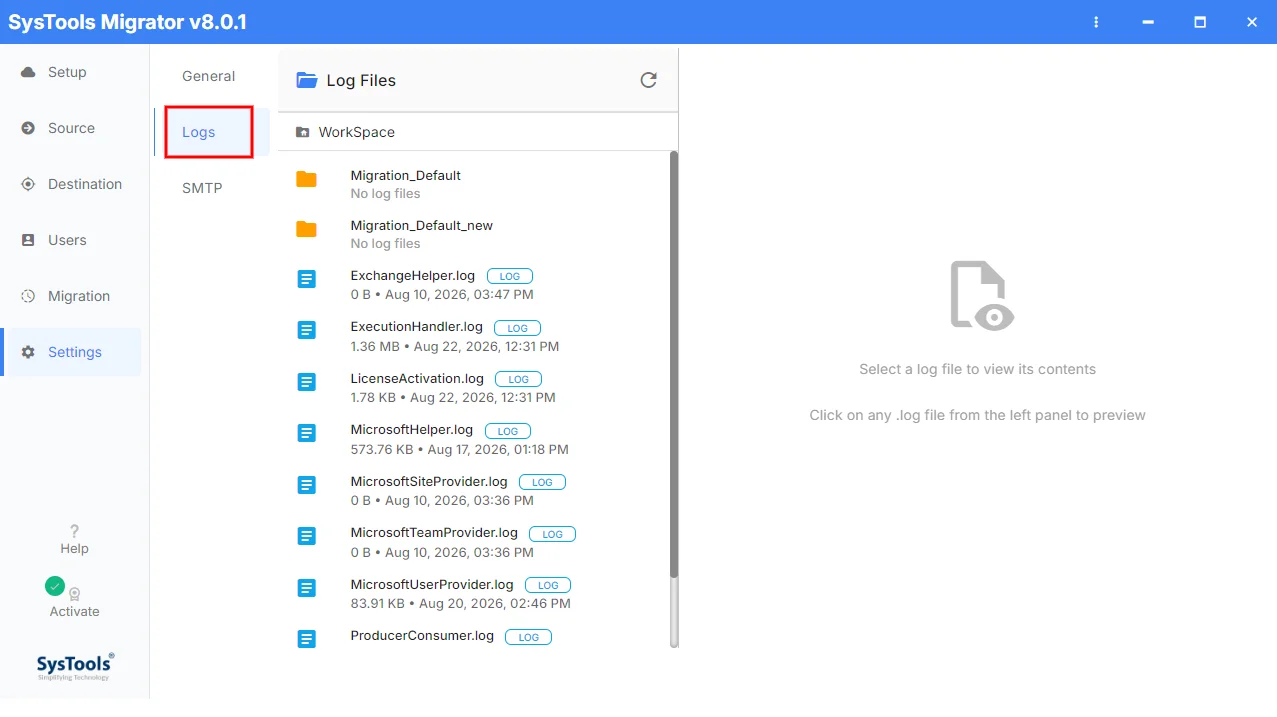The height and width of the screenshot is (717, 1277).
Task: Click the file preview eye icon in right panel
Action: coord(981,294)
